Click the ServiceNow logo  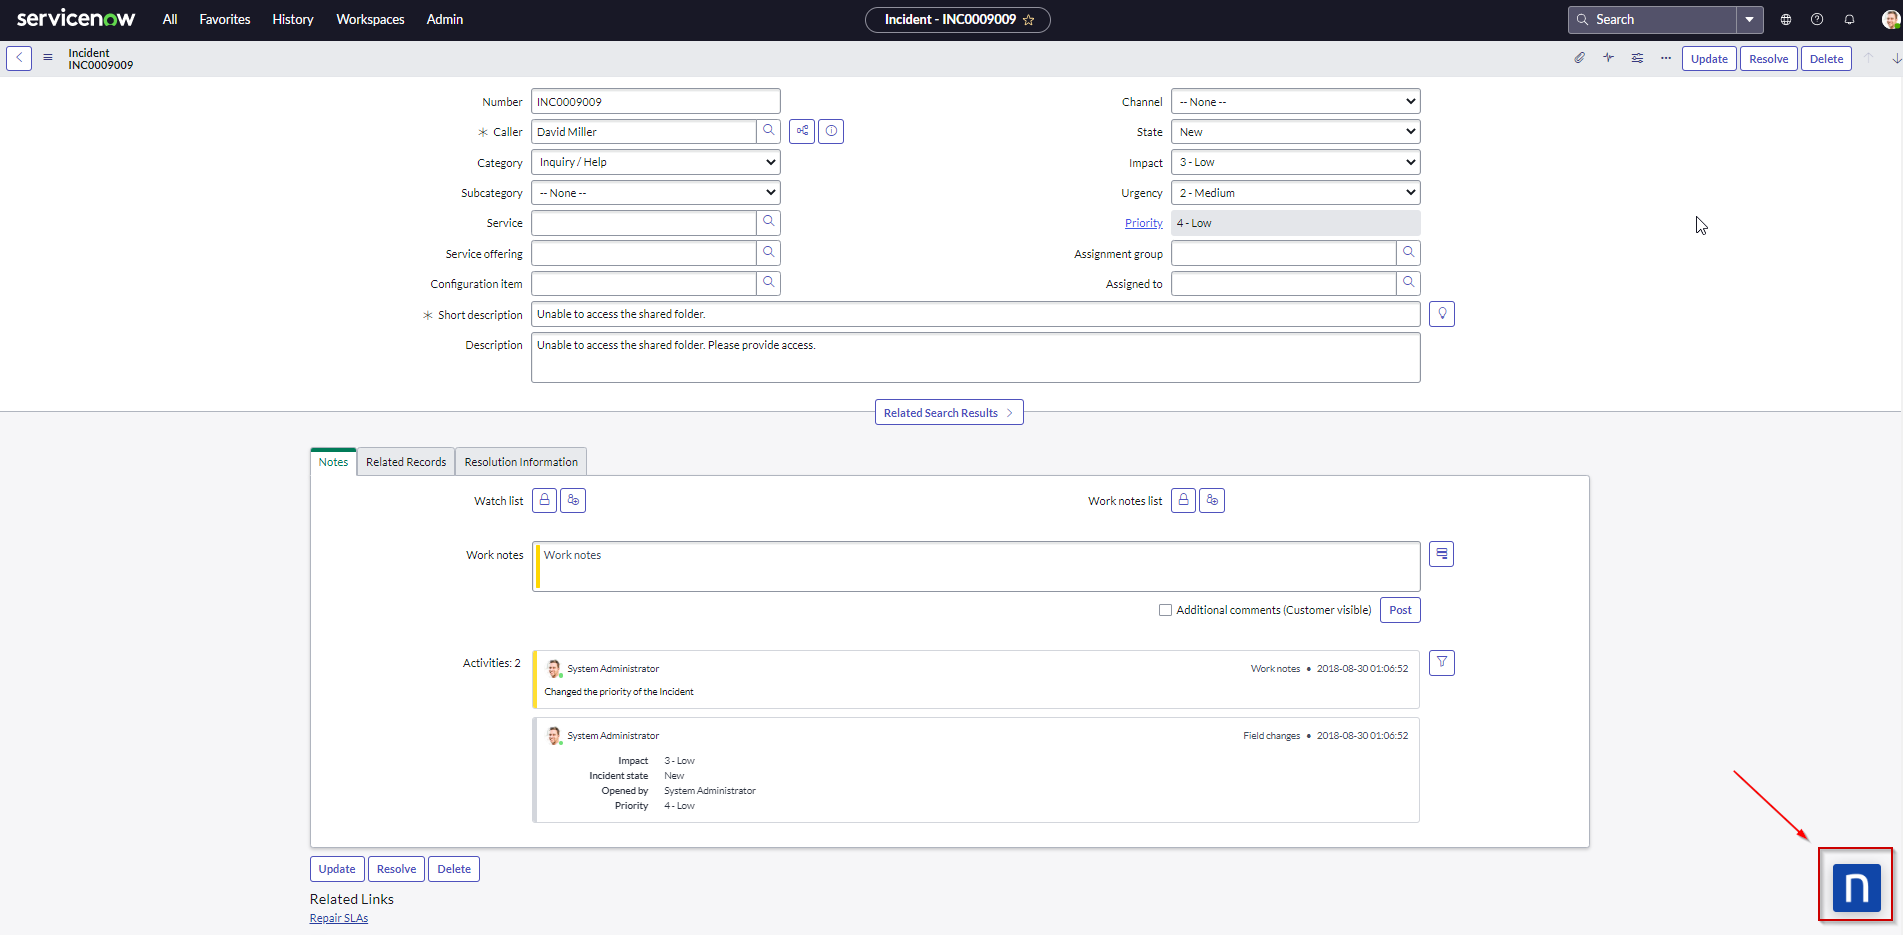click(x=76, y=19)
